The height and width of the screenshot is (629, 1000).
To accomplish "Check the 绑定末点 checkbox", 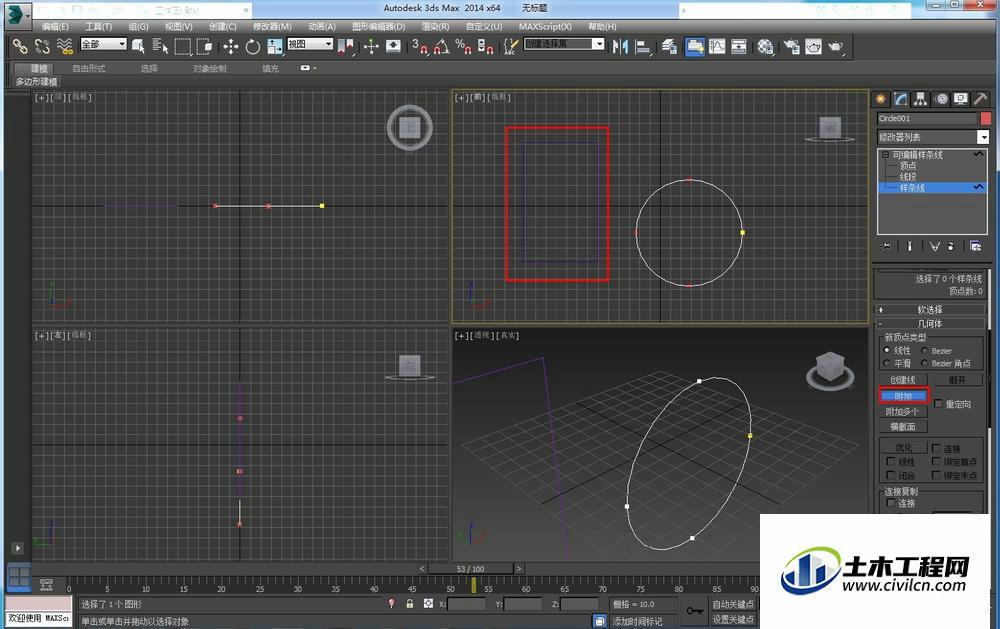I will coord(936,475).
